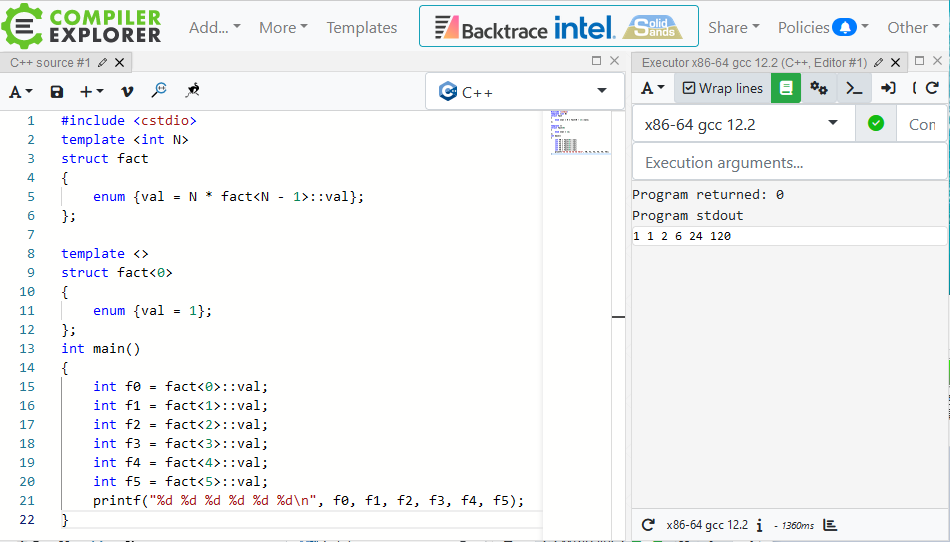Open the timing bar chart icon
The image size is (950, 542).
pos(830,525)
